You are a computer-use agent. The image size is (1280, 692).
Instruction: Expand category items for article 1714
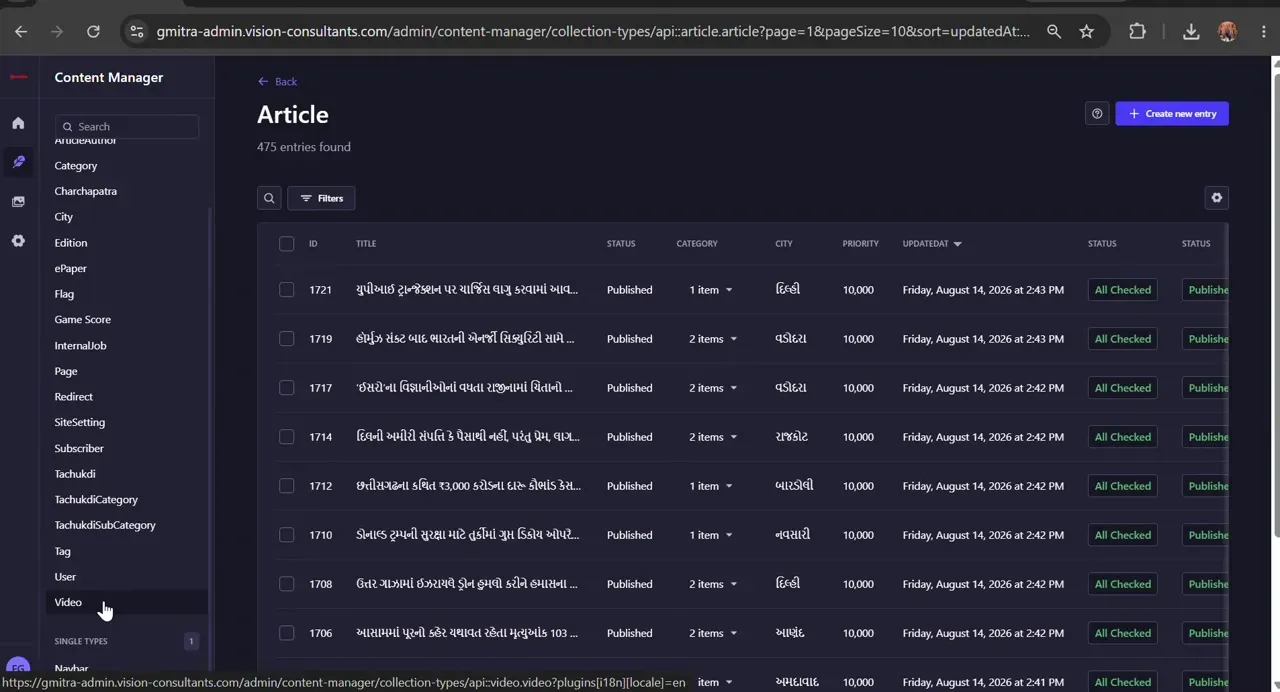coord(713,437)
